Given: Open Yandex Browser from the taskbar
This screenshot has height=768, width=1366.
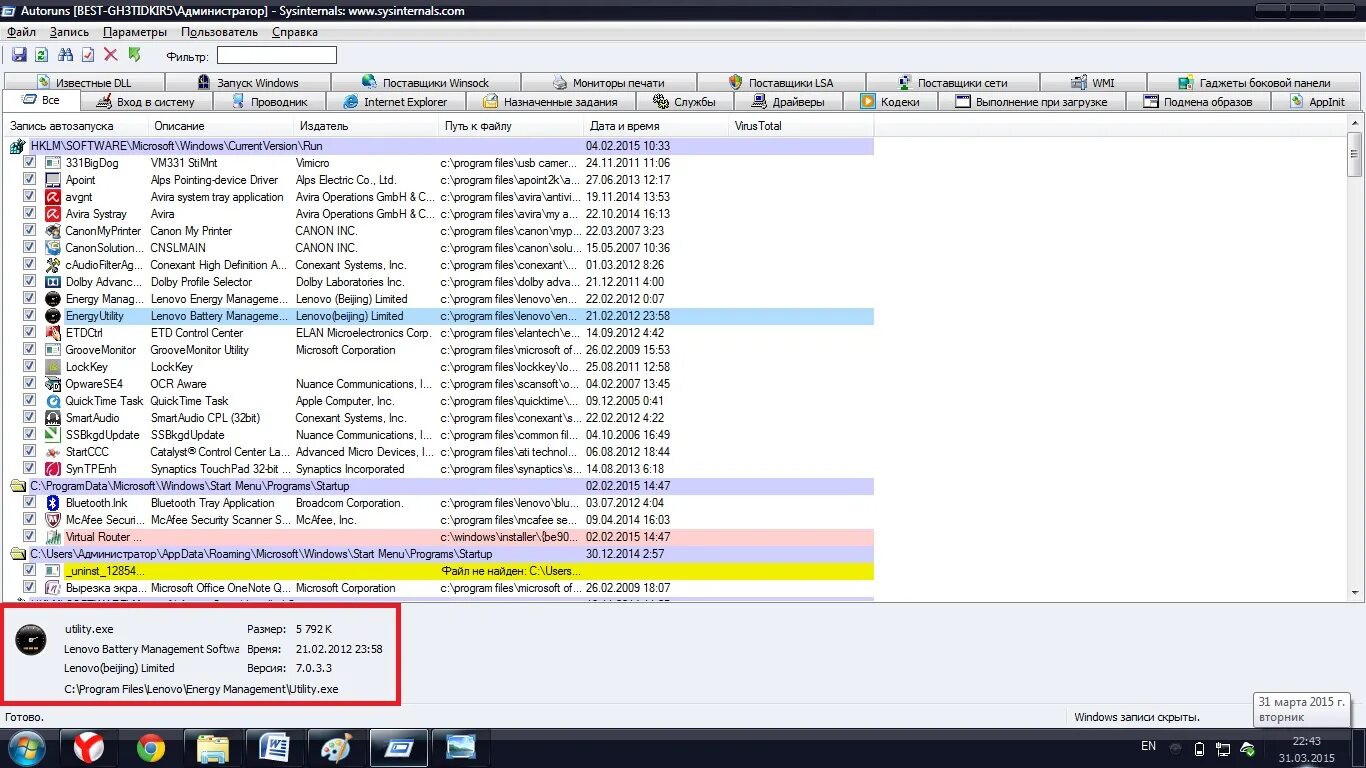Looking at the screenshot, I should click(89, 747).
